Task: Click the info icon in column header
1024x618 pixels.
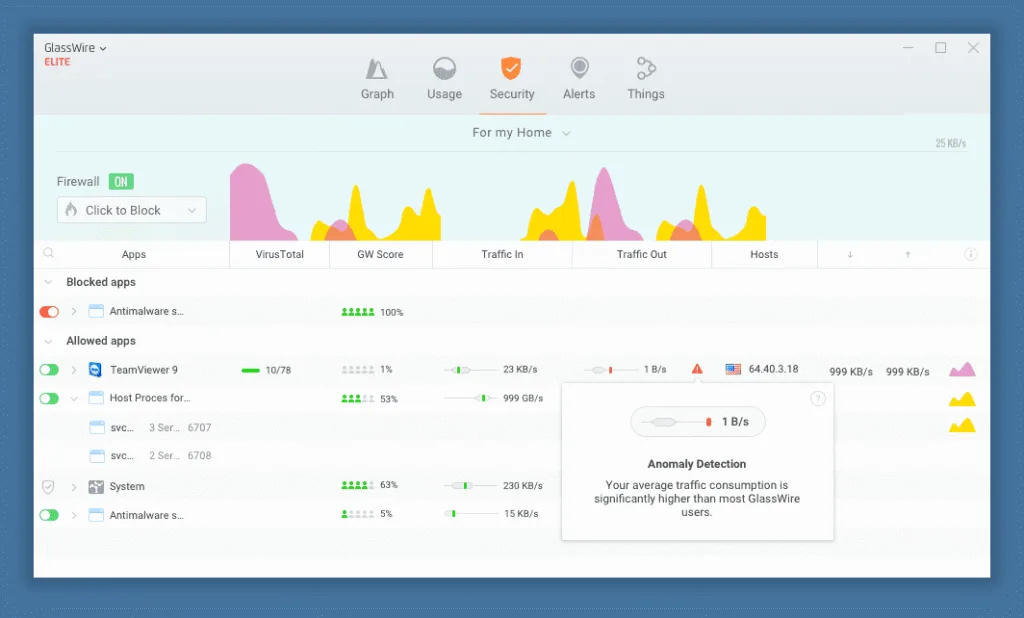Action: point(970,255)
